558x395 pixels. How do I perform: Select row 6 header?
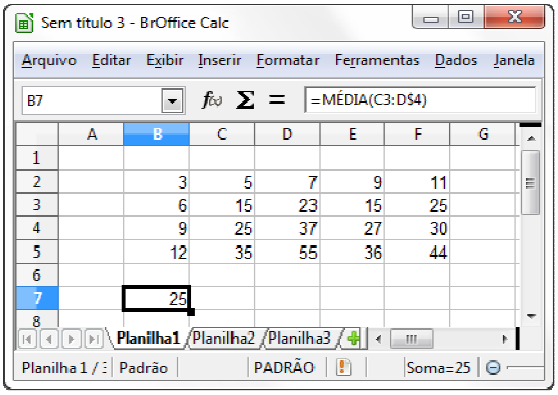tap(37, 275)
